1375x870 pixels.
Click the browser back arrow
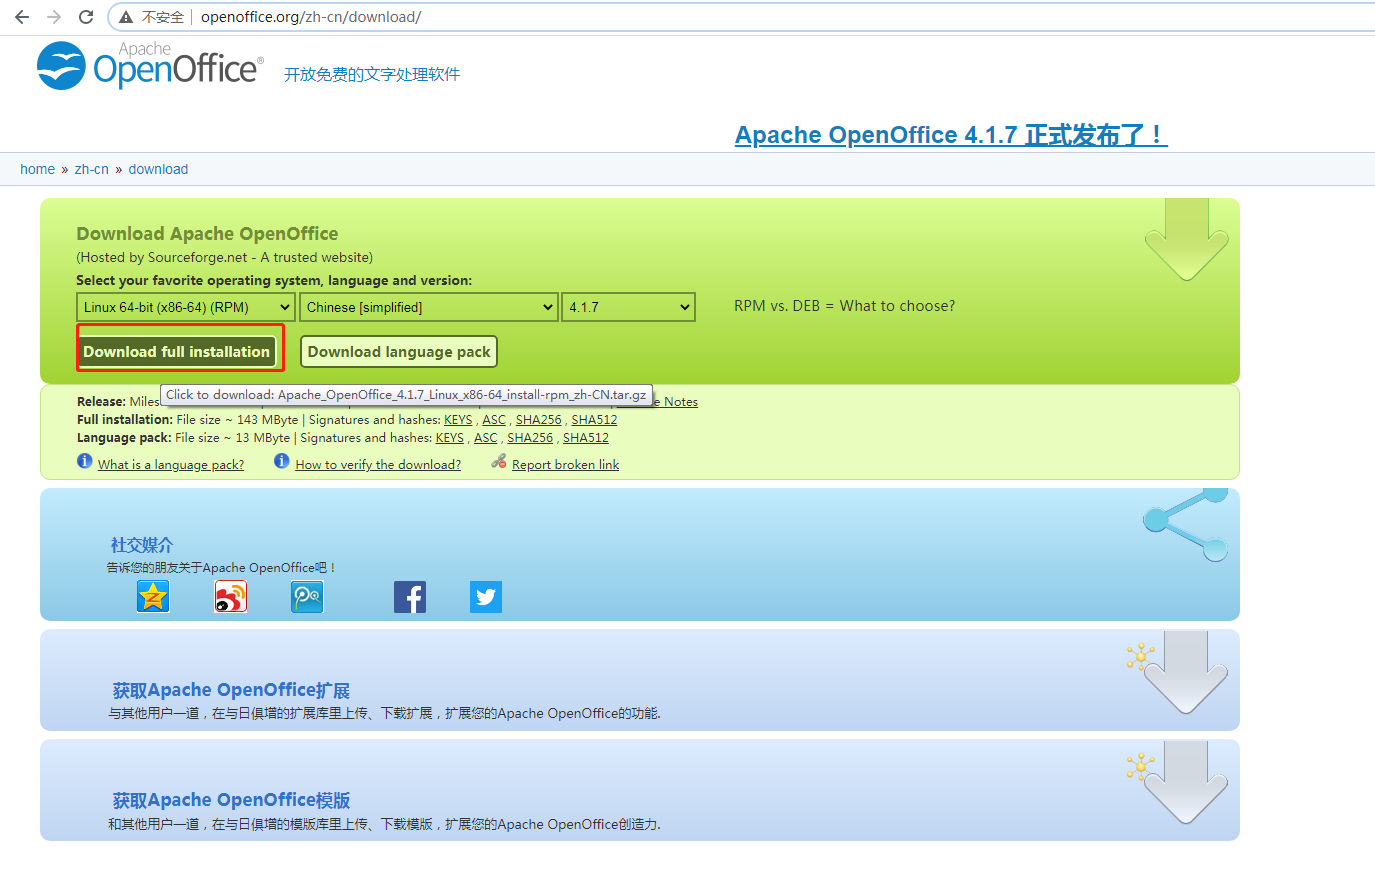pyautogui.click(x=22, y=17)
